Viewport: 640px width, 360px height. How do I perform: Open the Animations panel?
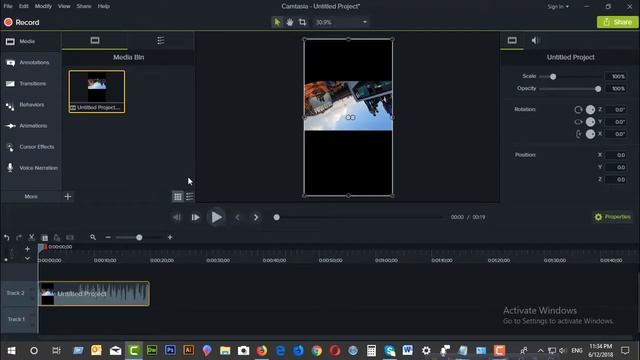click(31, 126)
